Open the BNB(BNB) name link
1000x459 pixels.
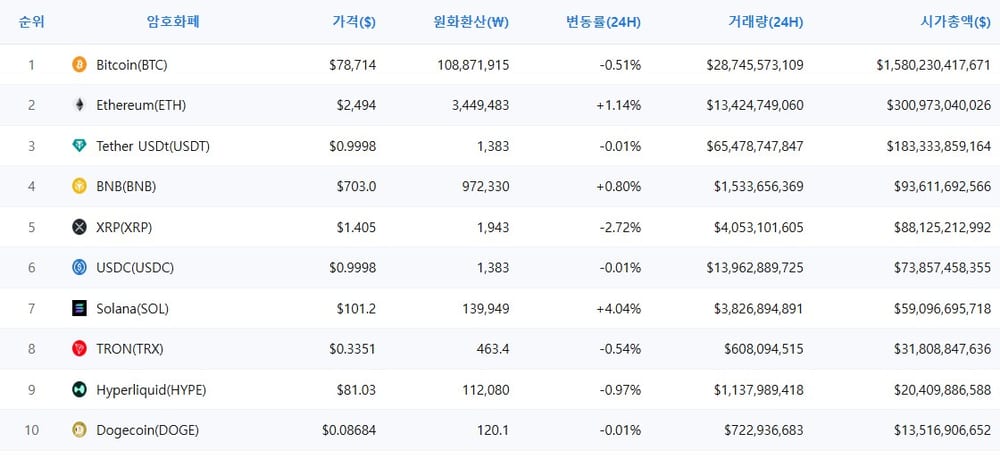click(126, 187)
